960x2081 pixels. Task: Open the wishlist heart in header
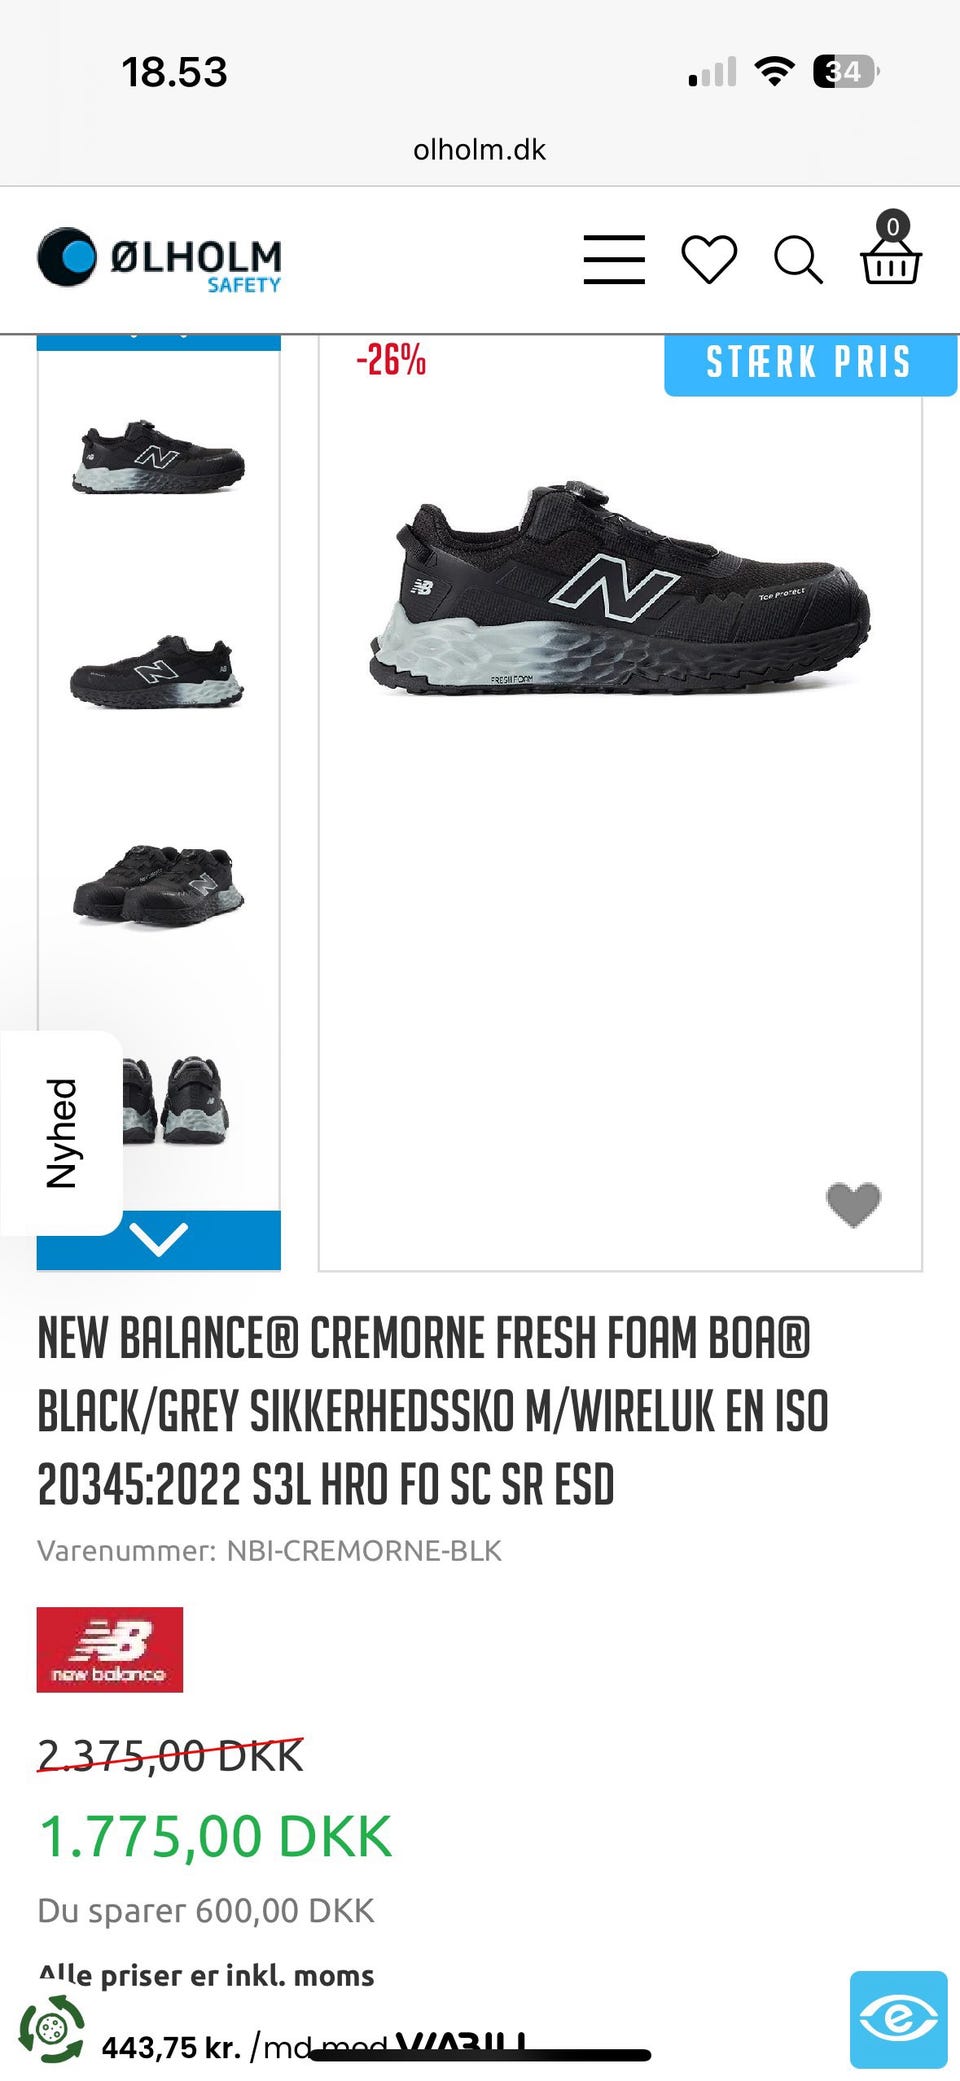click(709, 260)
